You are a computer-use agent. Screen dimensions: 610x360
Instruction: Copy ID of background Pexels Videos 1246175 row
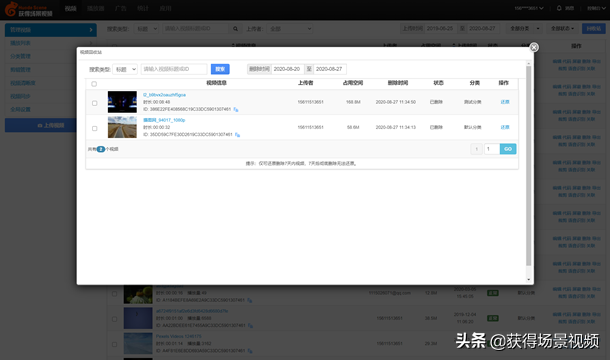point(250,351)
